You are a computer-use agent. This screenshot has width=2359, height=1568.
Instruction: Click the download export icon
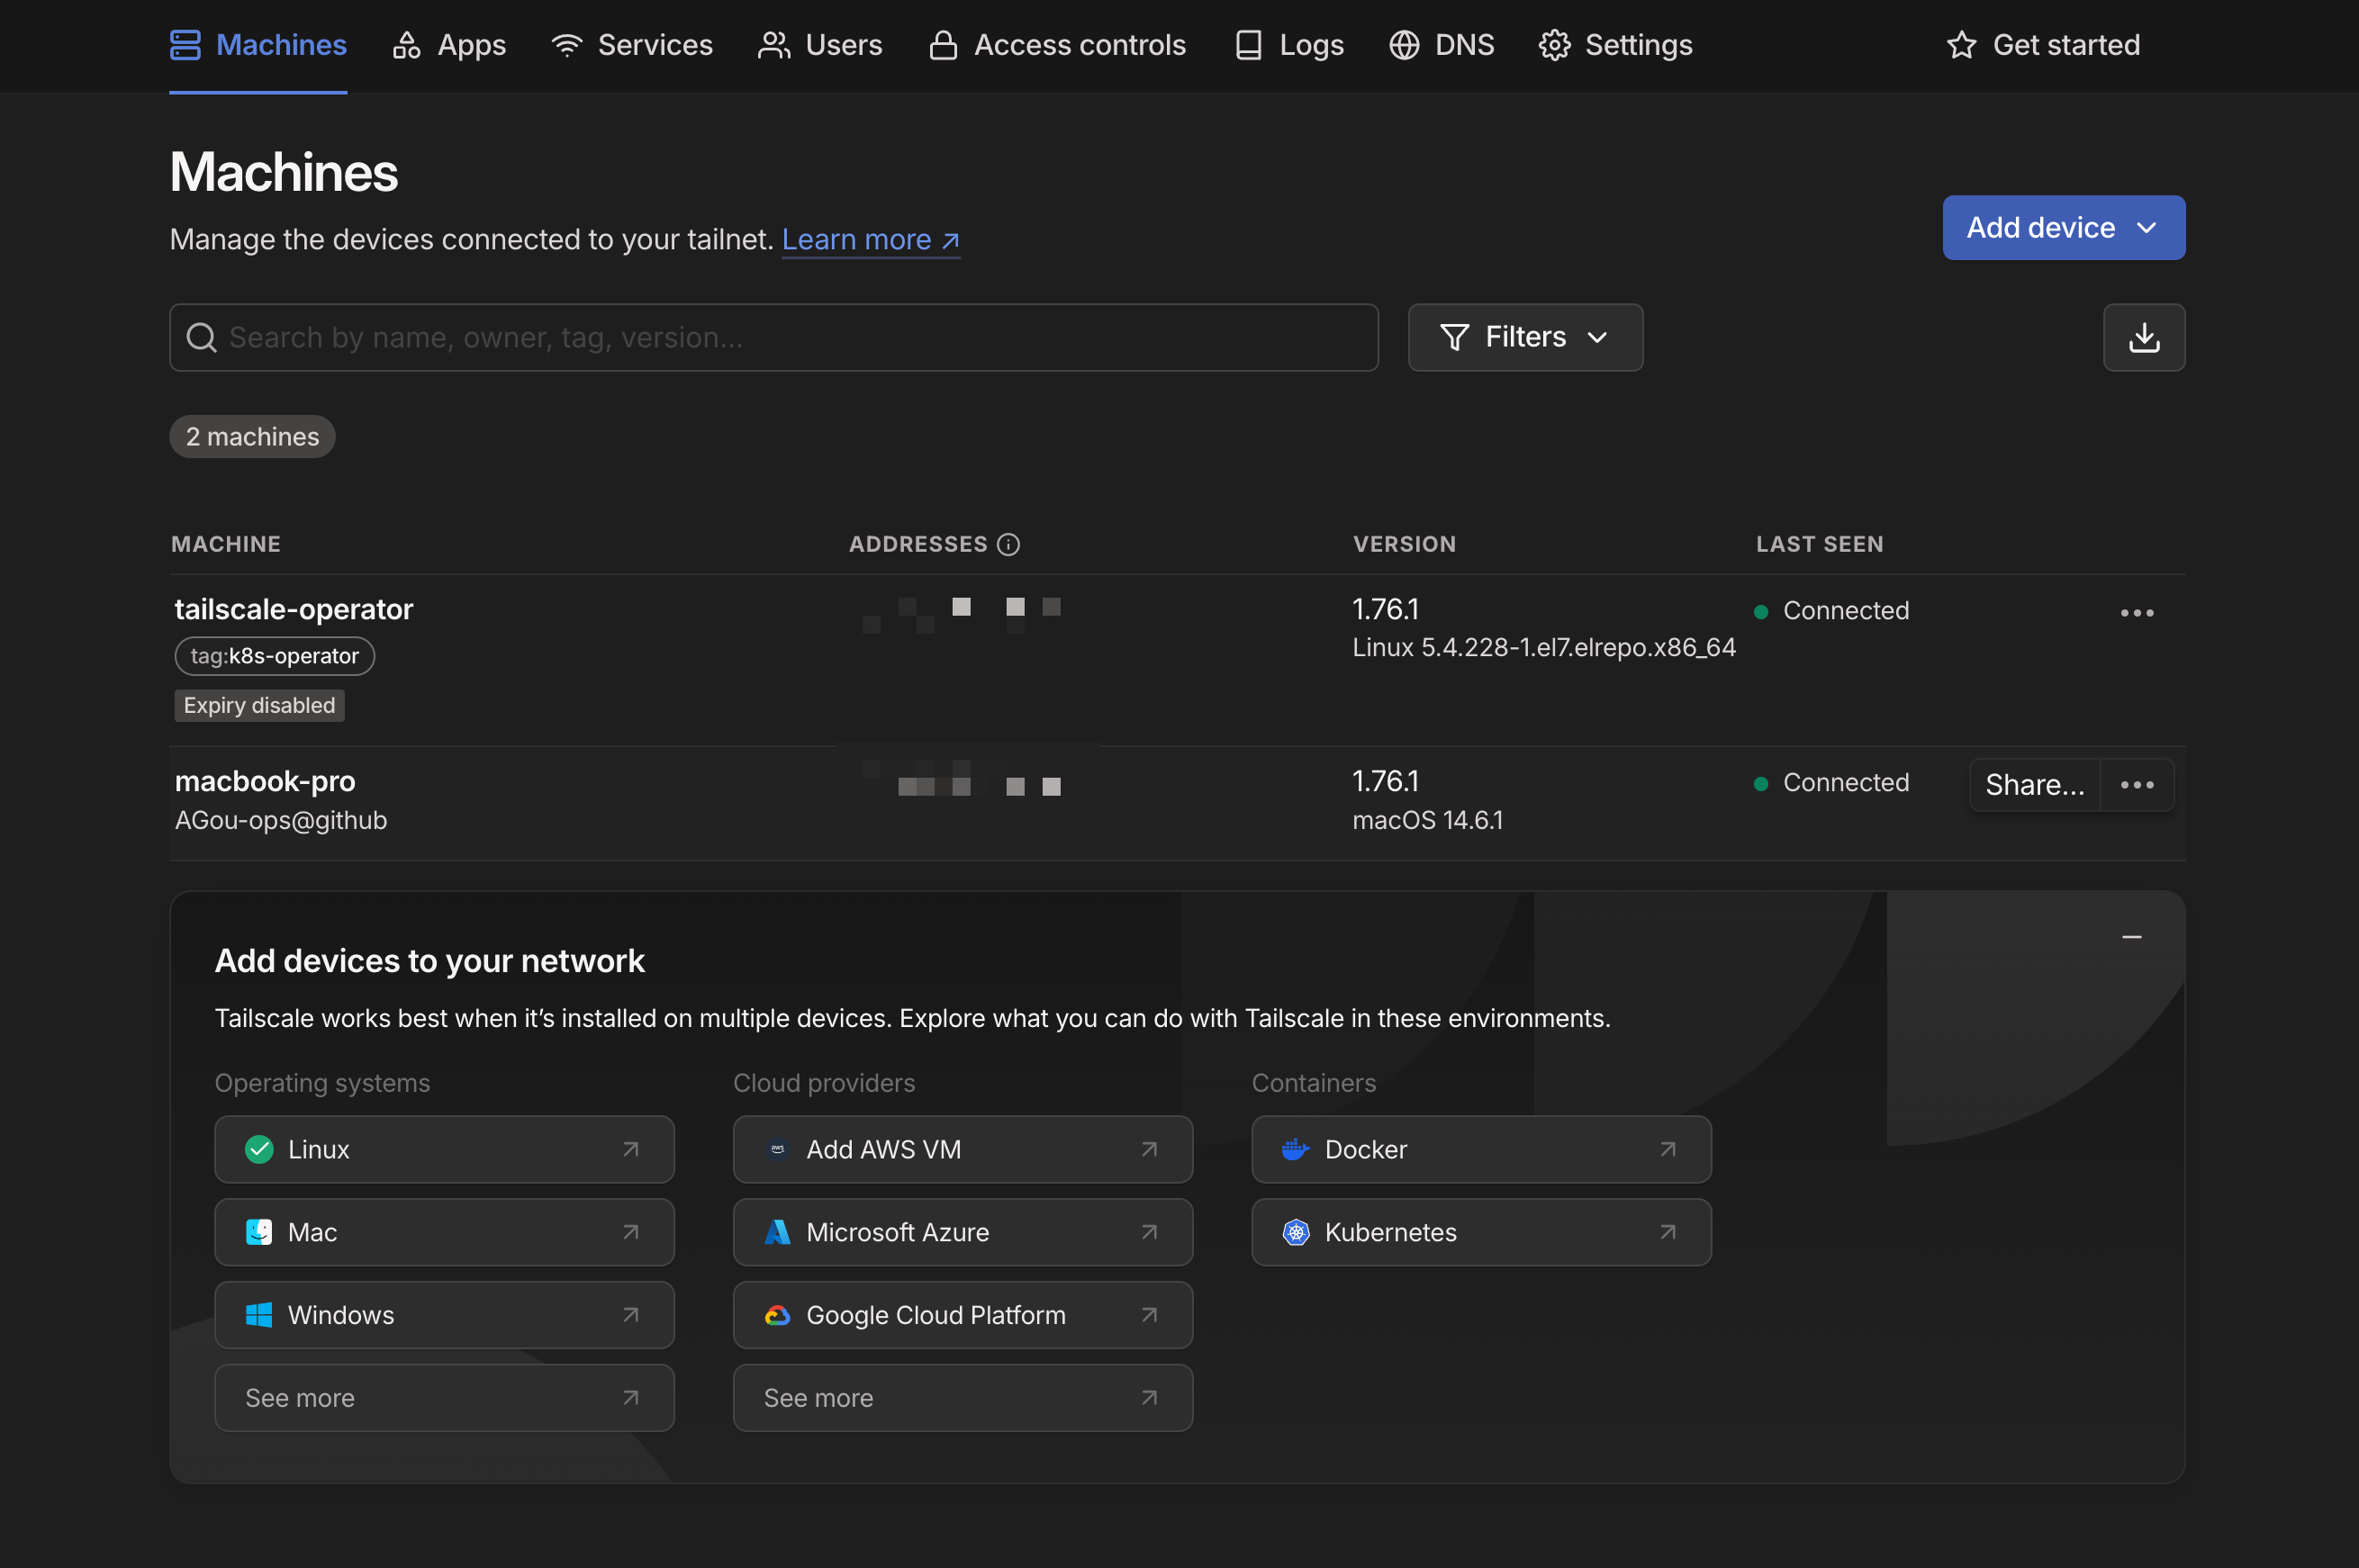point(2143,338)
